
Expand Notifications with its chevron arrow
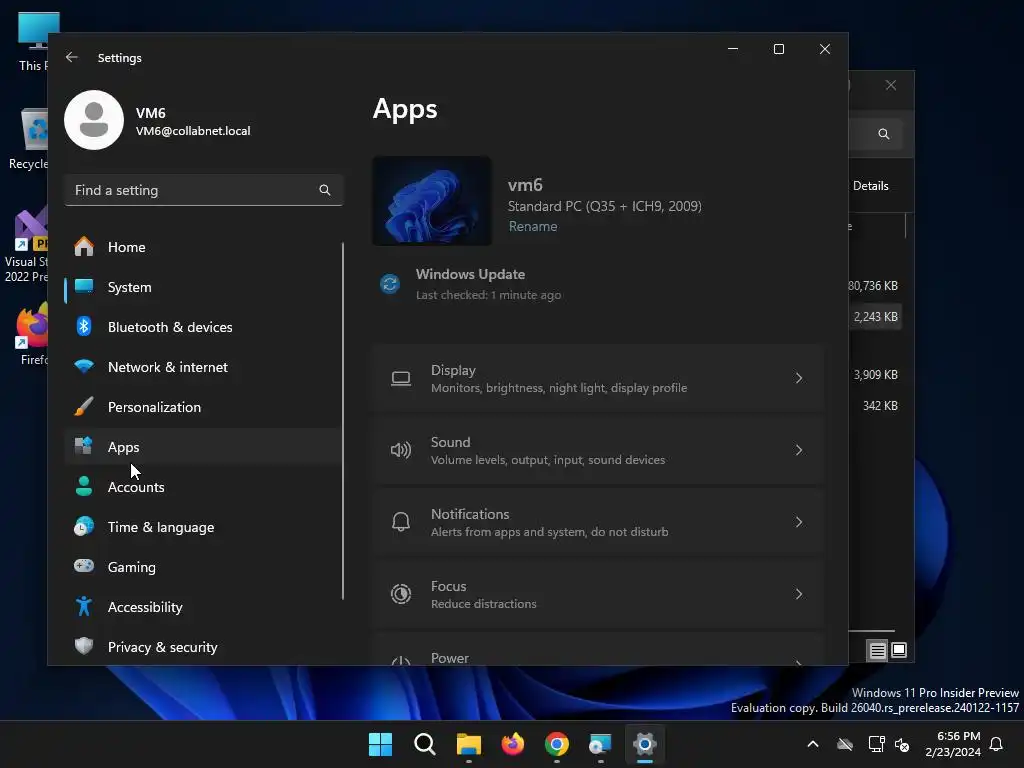click(799, 522)
